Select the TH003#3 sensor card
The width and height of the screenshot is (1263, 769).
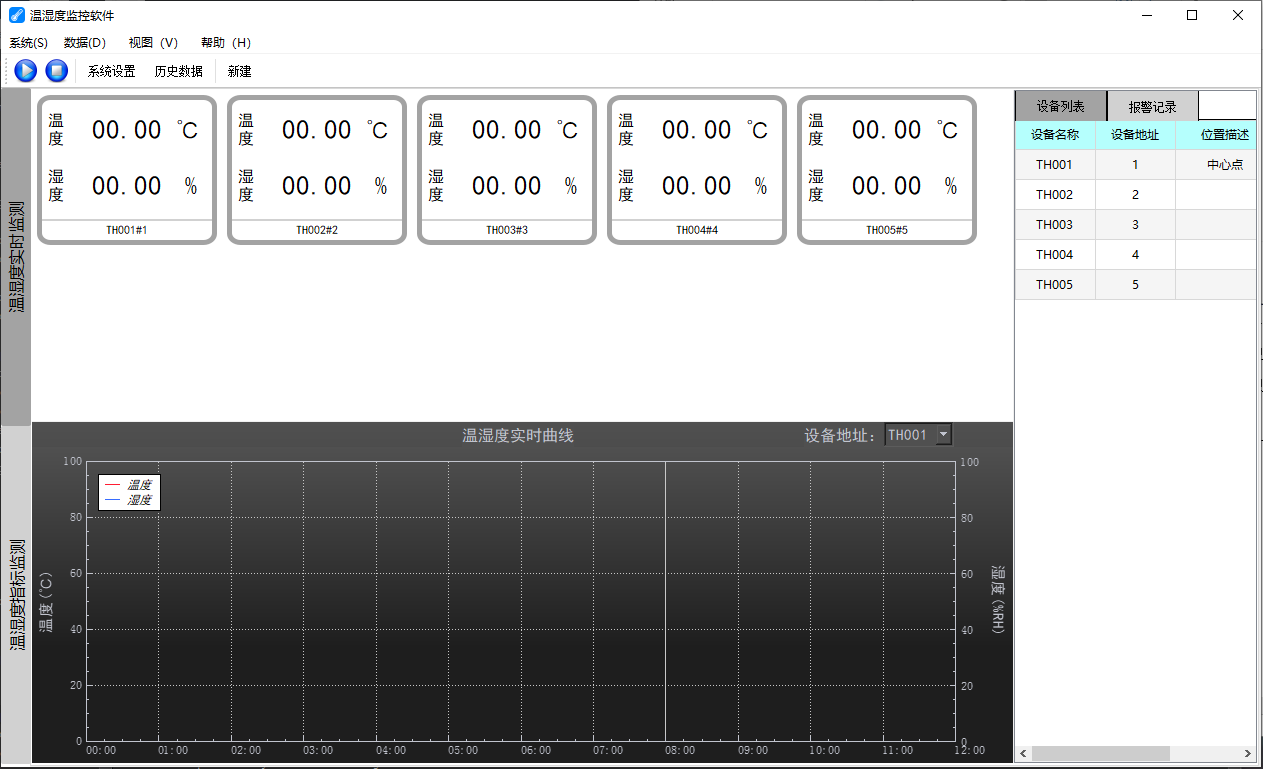click(506, 170)
